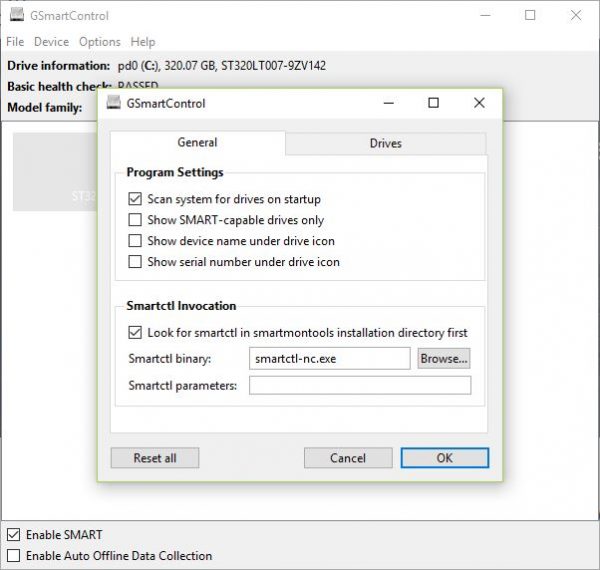
Task: Focus the Smartctl binary input field
Action: tap(329, 358)
